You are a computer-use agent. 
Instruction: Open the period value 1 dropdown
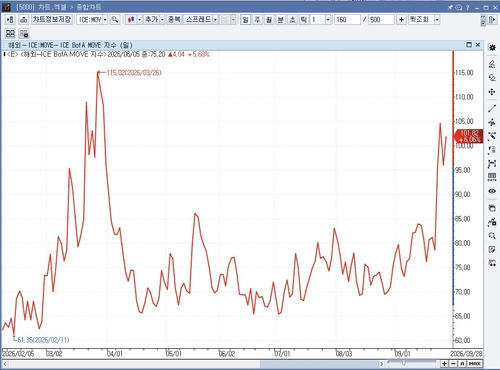(328, 20)
